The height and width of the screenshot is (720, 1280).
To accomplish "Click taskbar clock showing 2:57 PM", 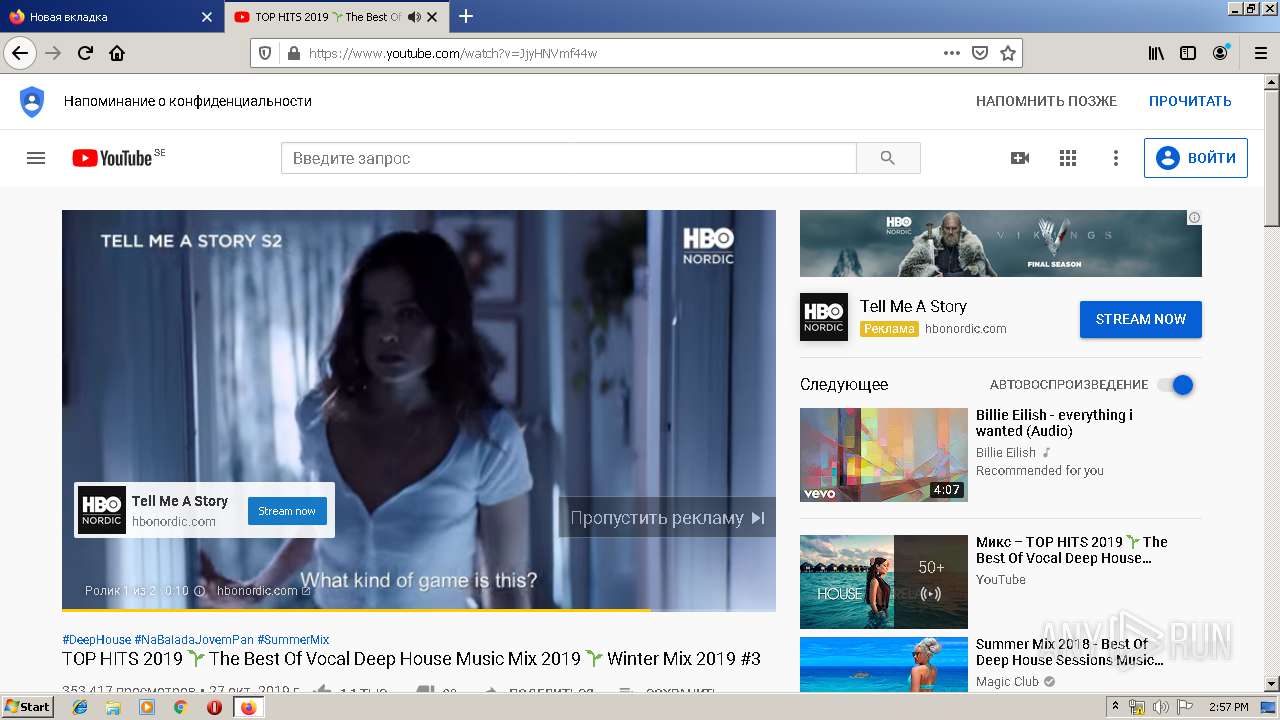I will [x=1229, y=707].
